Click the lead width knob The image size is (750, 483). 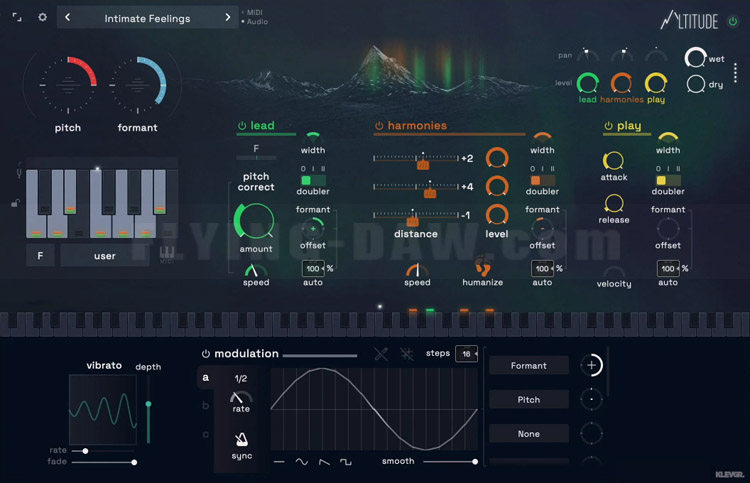coord(313,137)
